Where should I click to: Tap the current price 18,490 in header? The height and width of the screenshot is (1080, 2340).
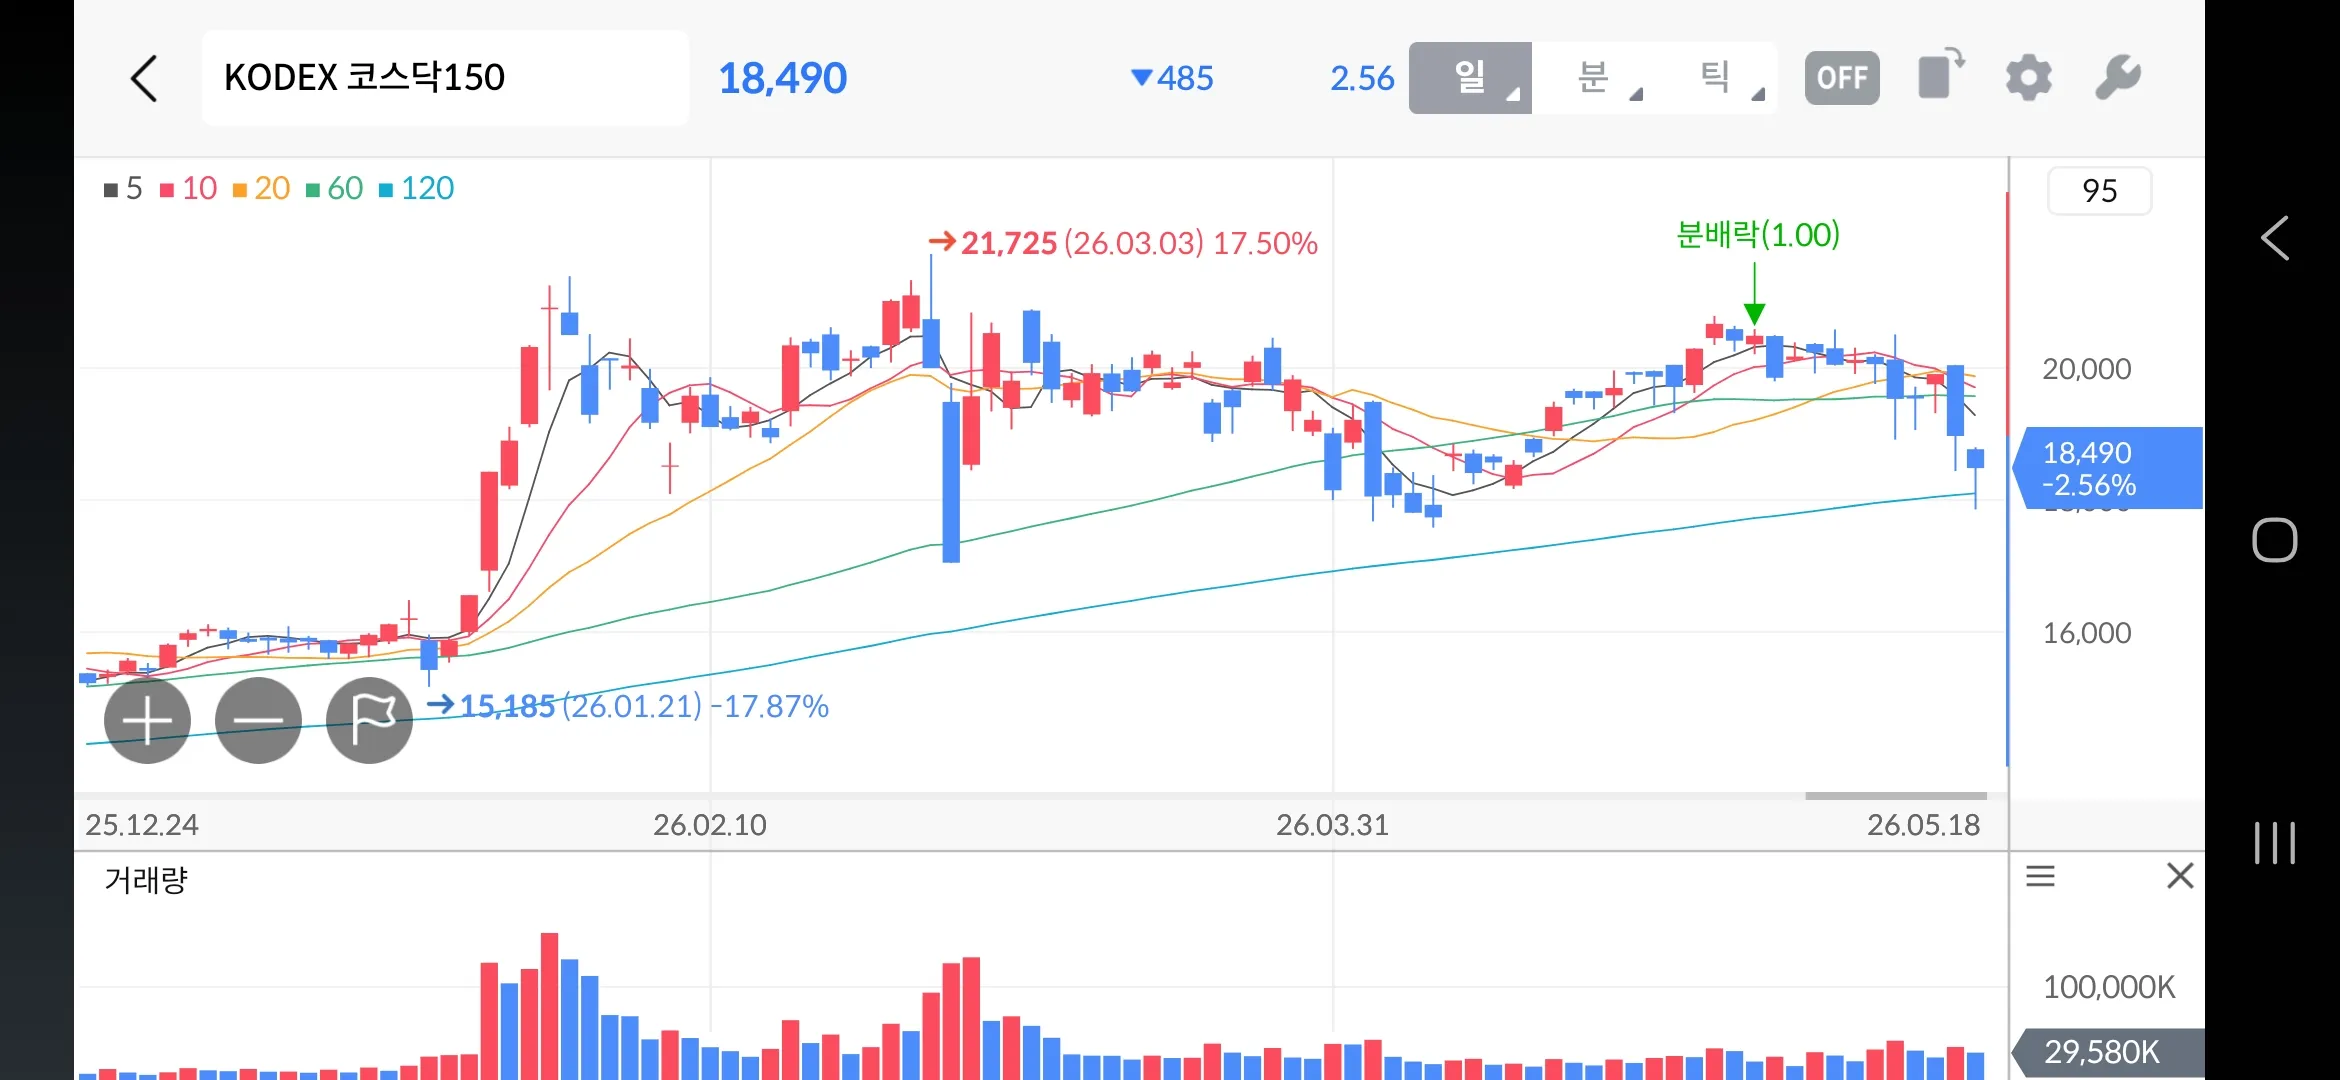tap(782, 78)
